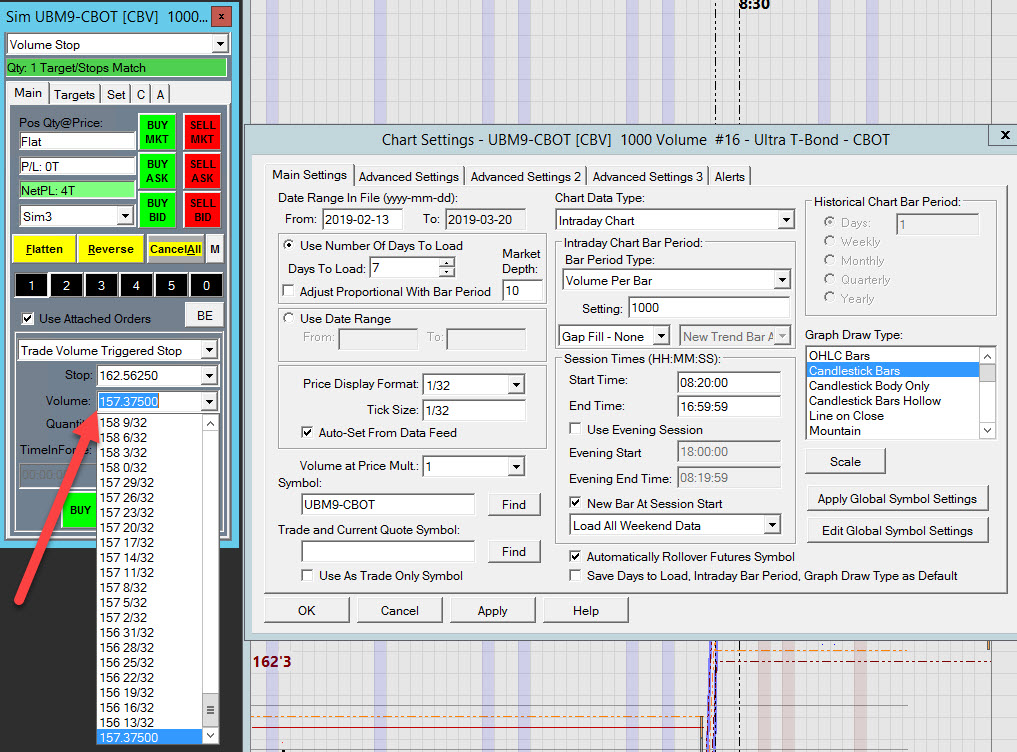Viewport: 1017px width, 752px height.
Task: Click the red SELL MKT button
Action: coord(202,132)
